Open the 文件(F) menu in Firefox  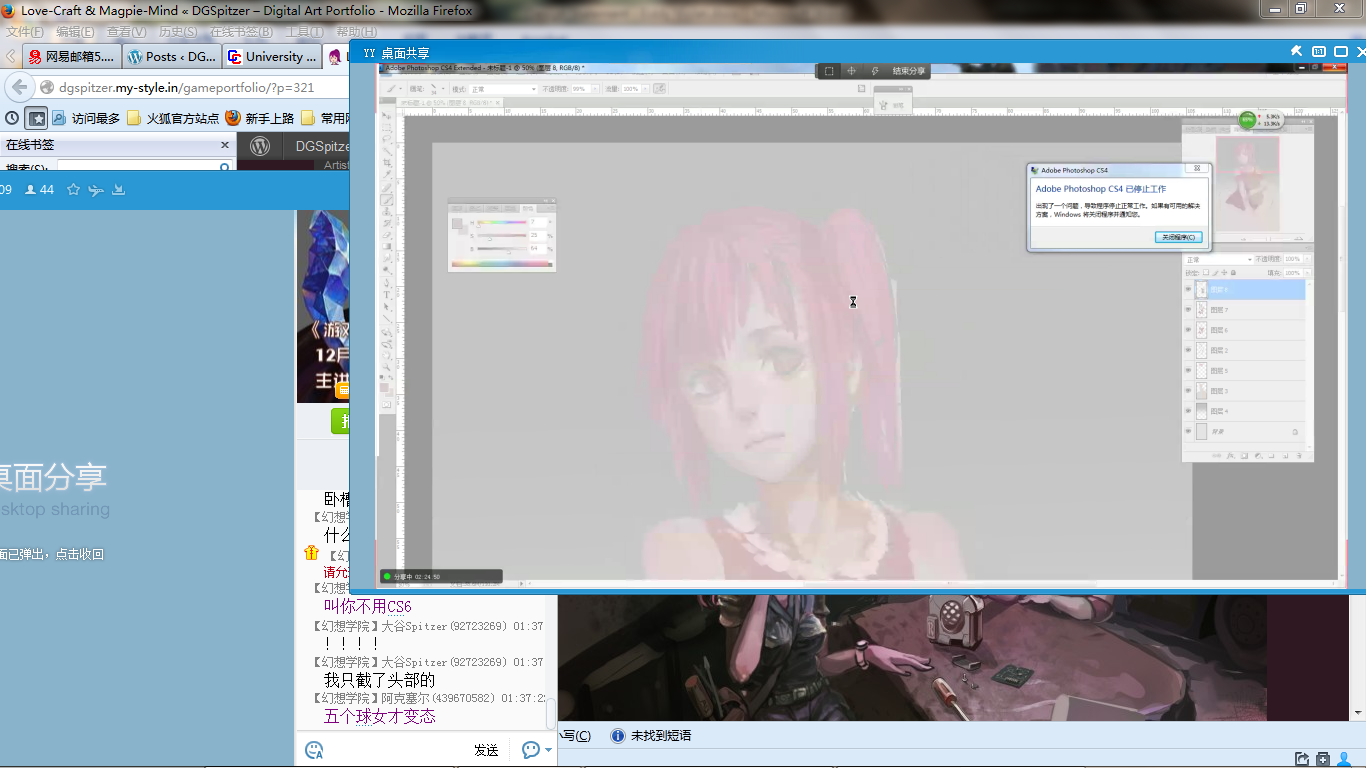point(25,32)
